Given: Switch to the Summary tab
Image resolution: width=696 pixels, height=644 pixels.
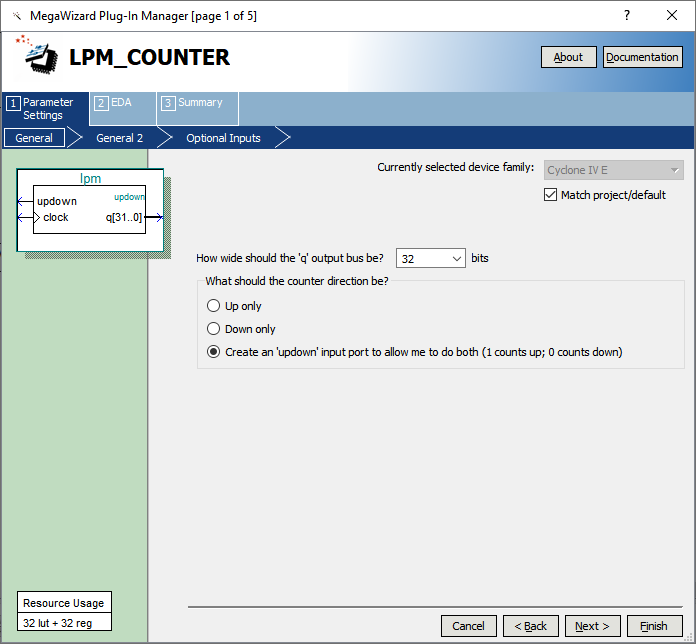Looking at the screenshot, I should coord(197,108).
